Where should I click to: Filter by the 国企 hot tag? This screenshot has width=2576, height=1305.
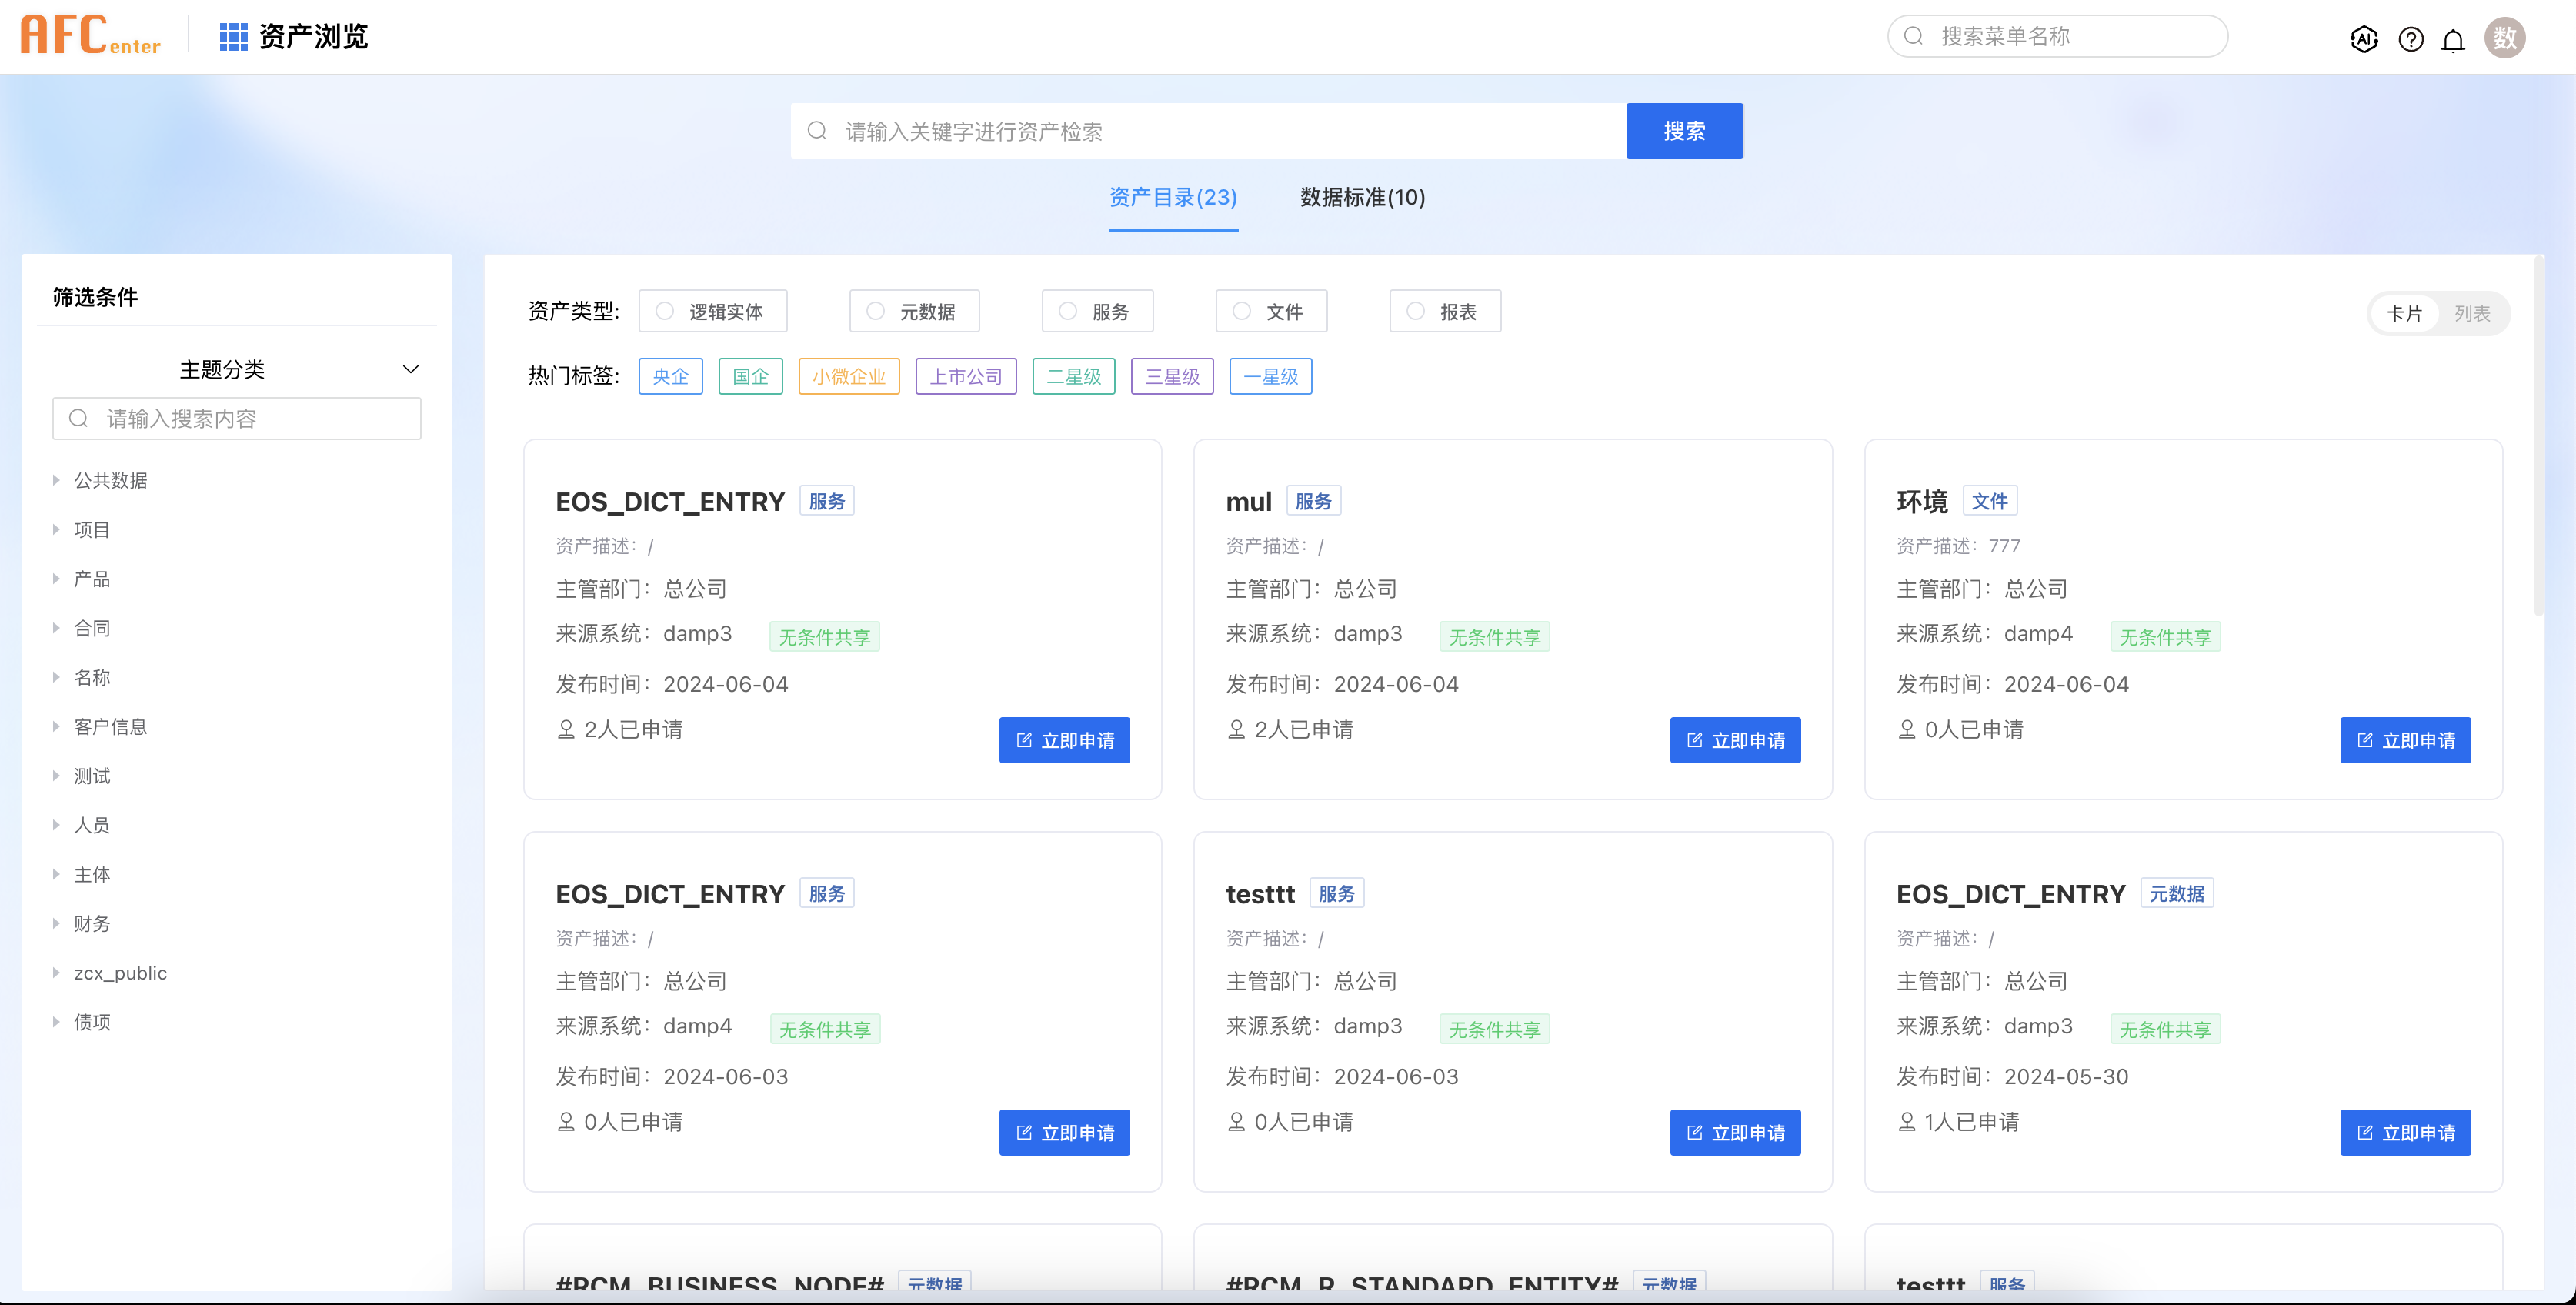[x=750, y=376]
